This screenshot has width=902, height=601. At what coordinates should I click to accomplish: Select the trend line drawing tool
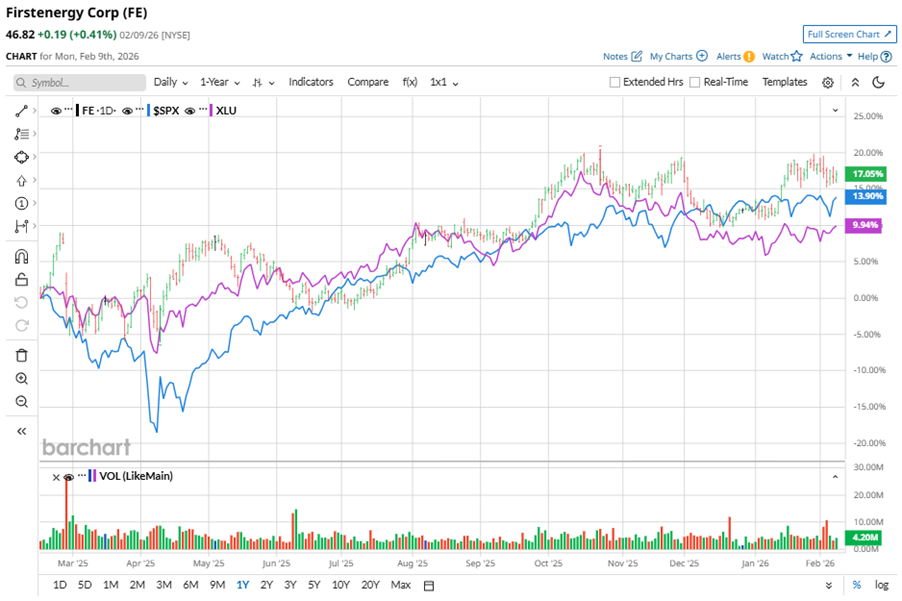21,111
